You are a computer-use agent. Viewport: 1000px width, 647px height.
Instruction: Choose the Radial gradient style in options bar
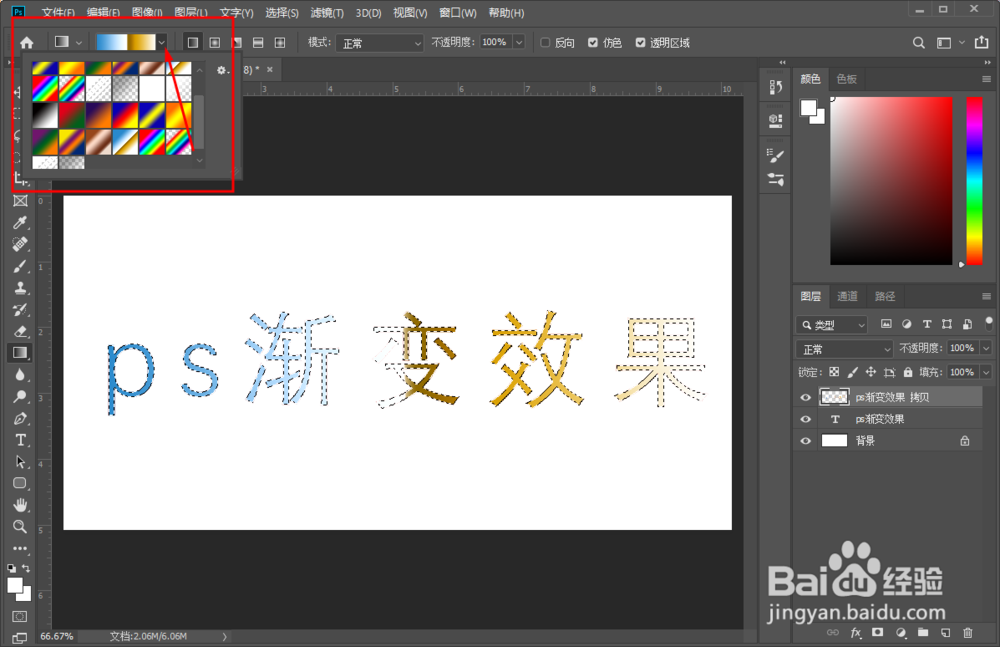[215, 42]
